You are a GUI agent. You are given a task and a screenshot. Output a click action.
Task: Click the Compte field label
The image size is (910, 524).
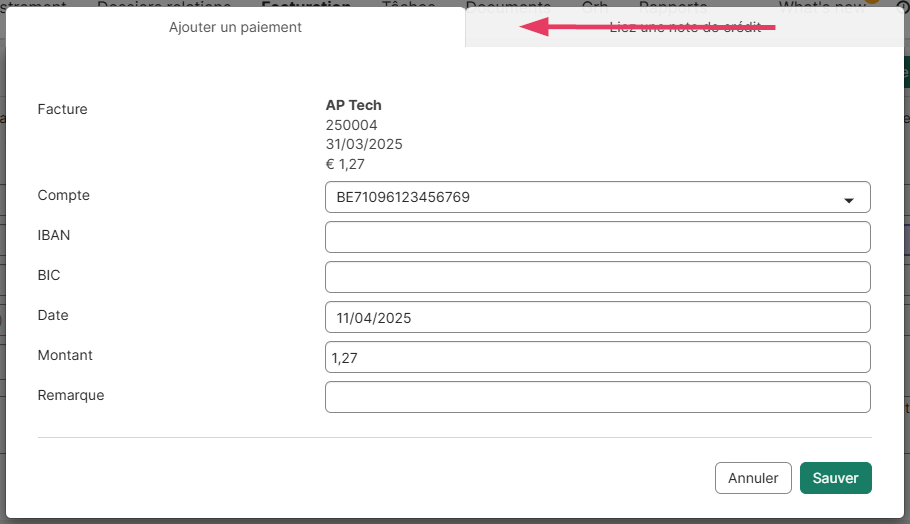[63, 195]
